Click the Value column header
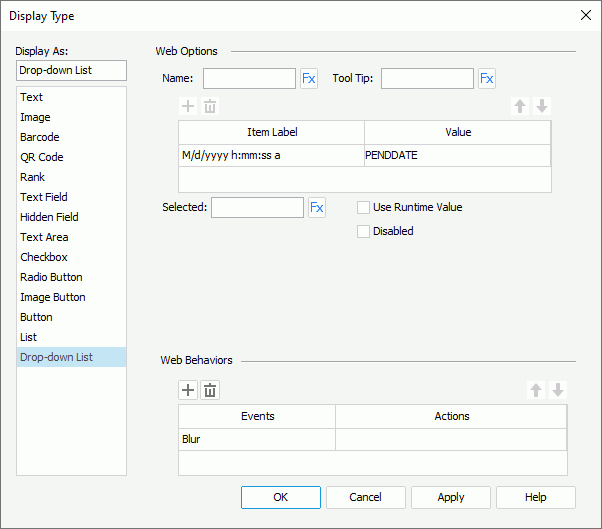 click(x=458, y=132)
